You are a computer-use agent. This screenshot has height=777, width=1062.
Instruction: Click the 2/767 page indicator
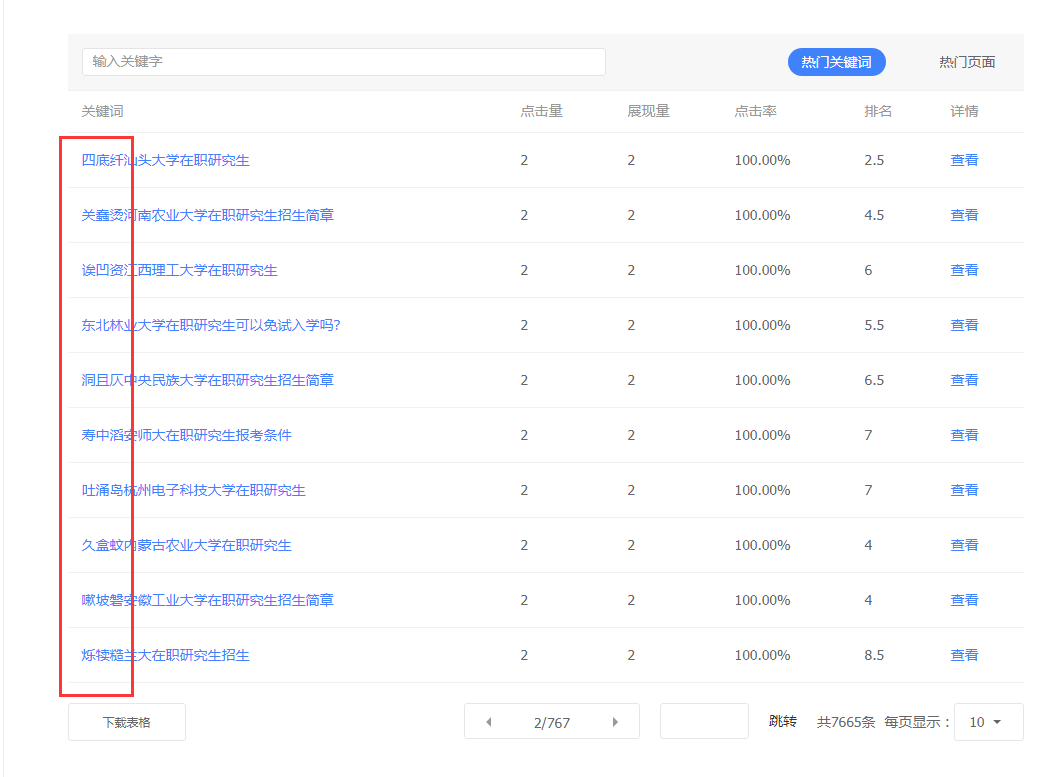tap(552, 723)
